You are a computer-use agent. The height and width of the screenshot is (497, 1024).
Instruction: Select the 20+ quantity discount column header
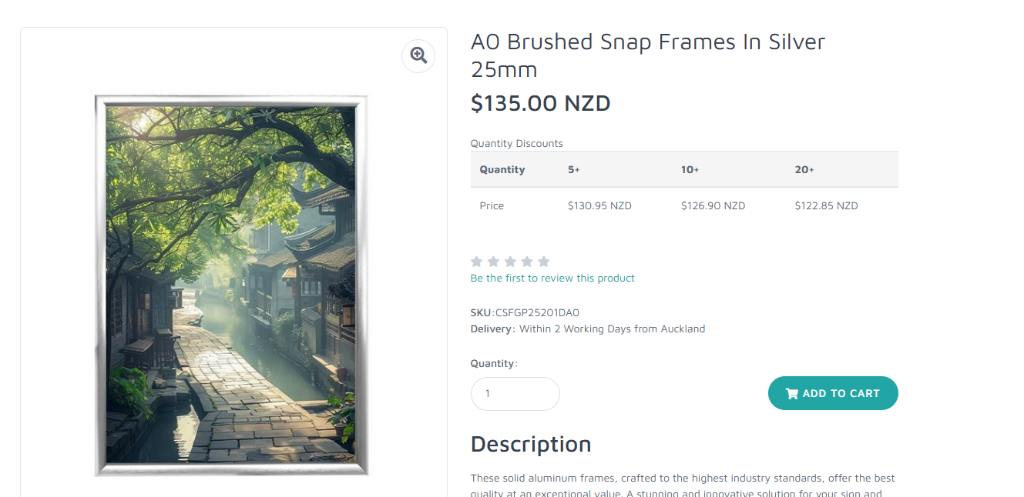(x=805, y=170)
